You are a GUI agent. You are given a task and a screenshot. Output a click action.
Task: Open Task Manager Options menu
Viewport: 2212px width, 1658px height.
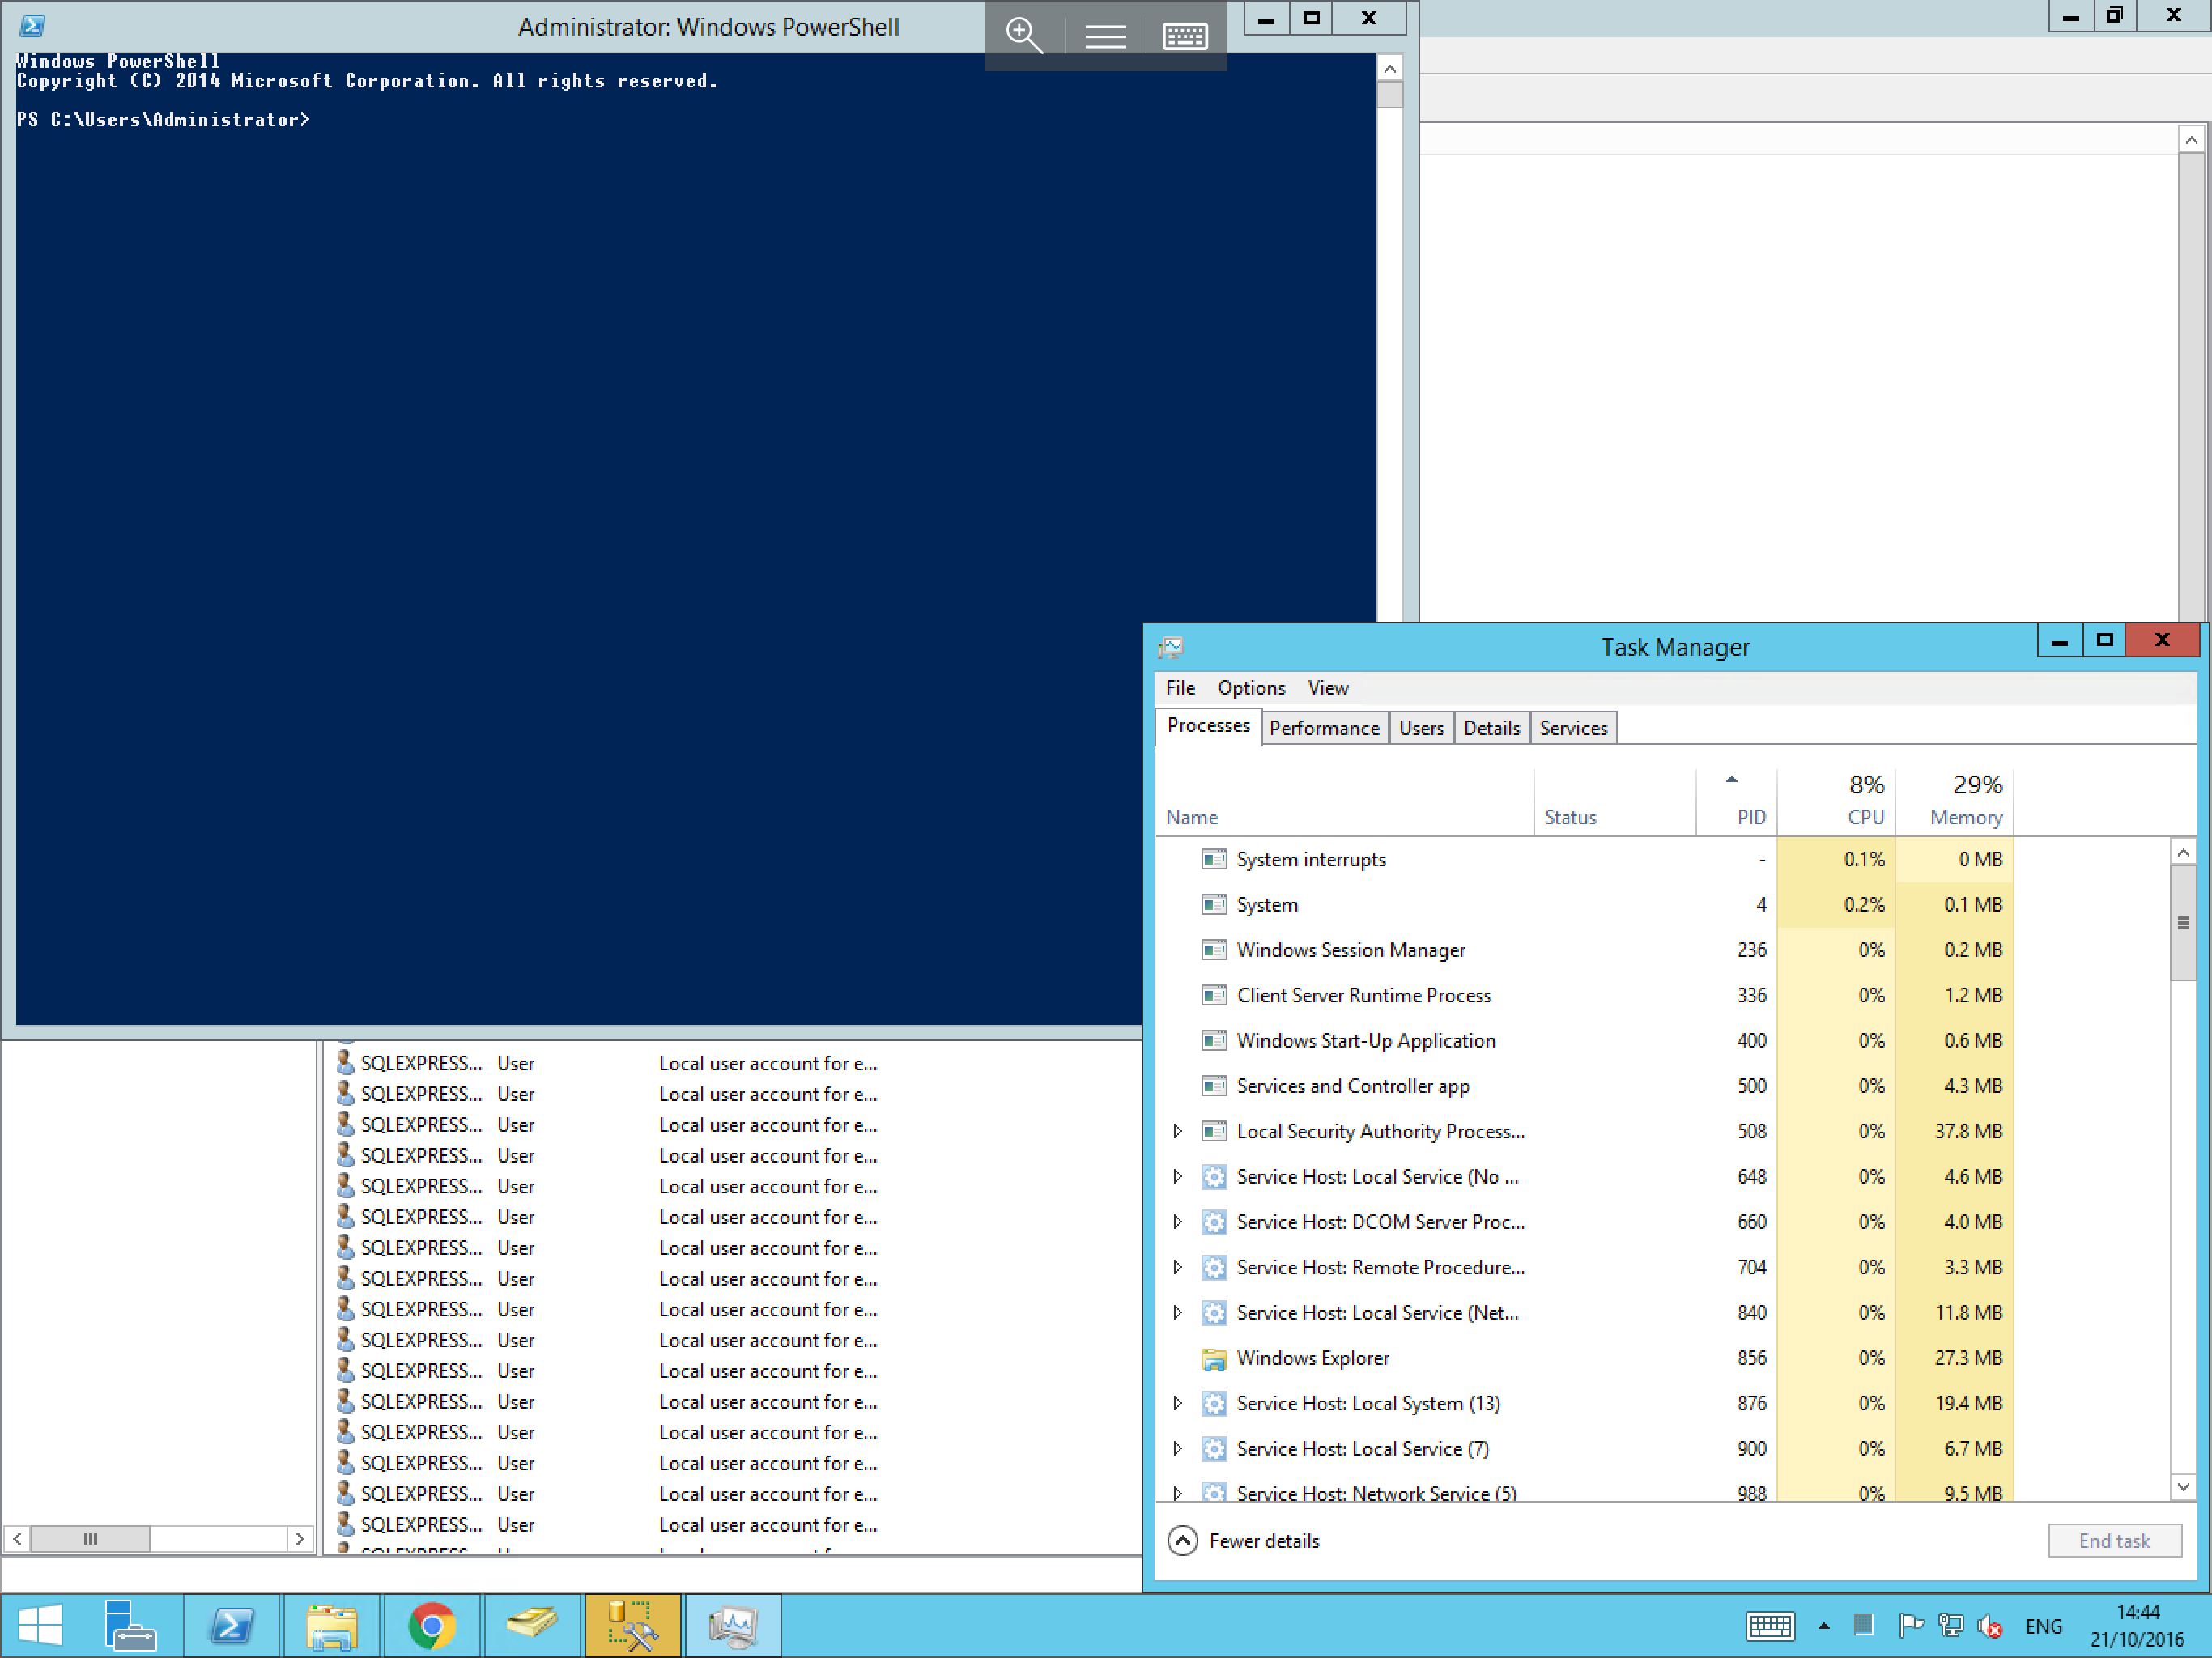click(x=1251, y=688)
